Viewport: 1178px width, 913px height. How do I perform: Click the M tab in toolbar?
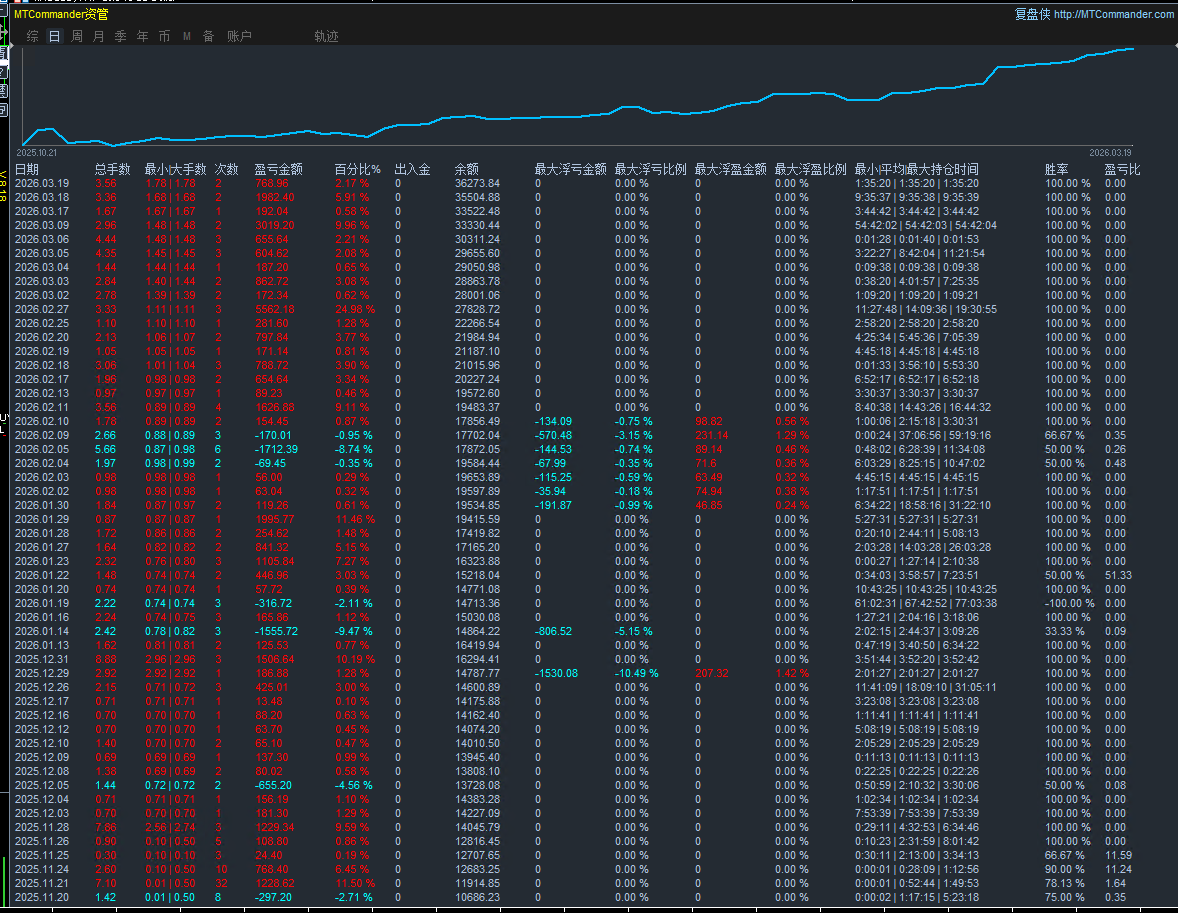[x=186, y=36]
